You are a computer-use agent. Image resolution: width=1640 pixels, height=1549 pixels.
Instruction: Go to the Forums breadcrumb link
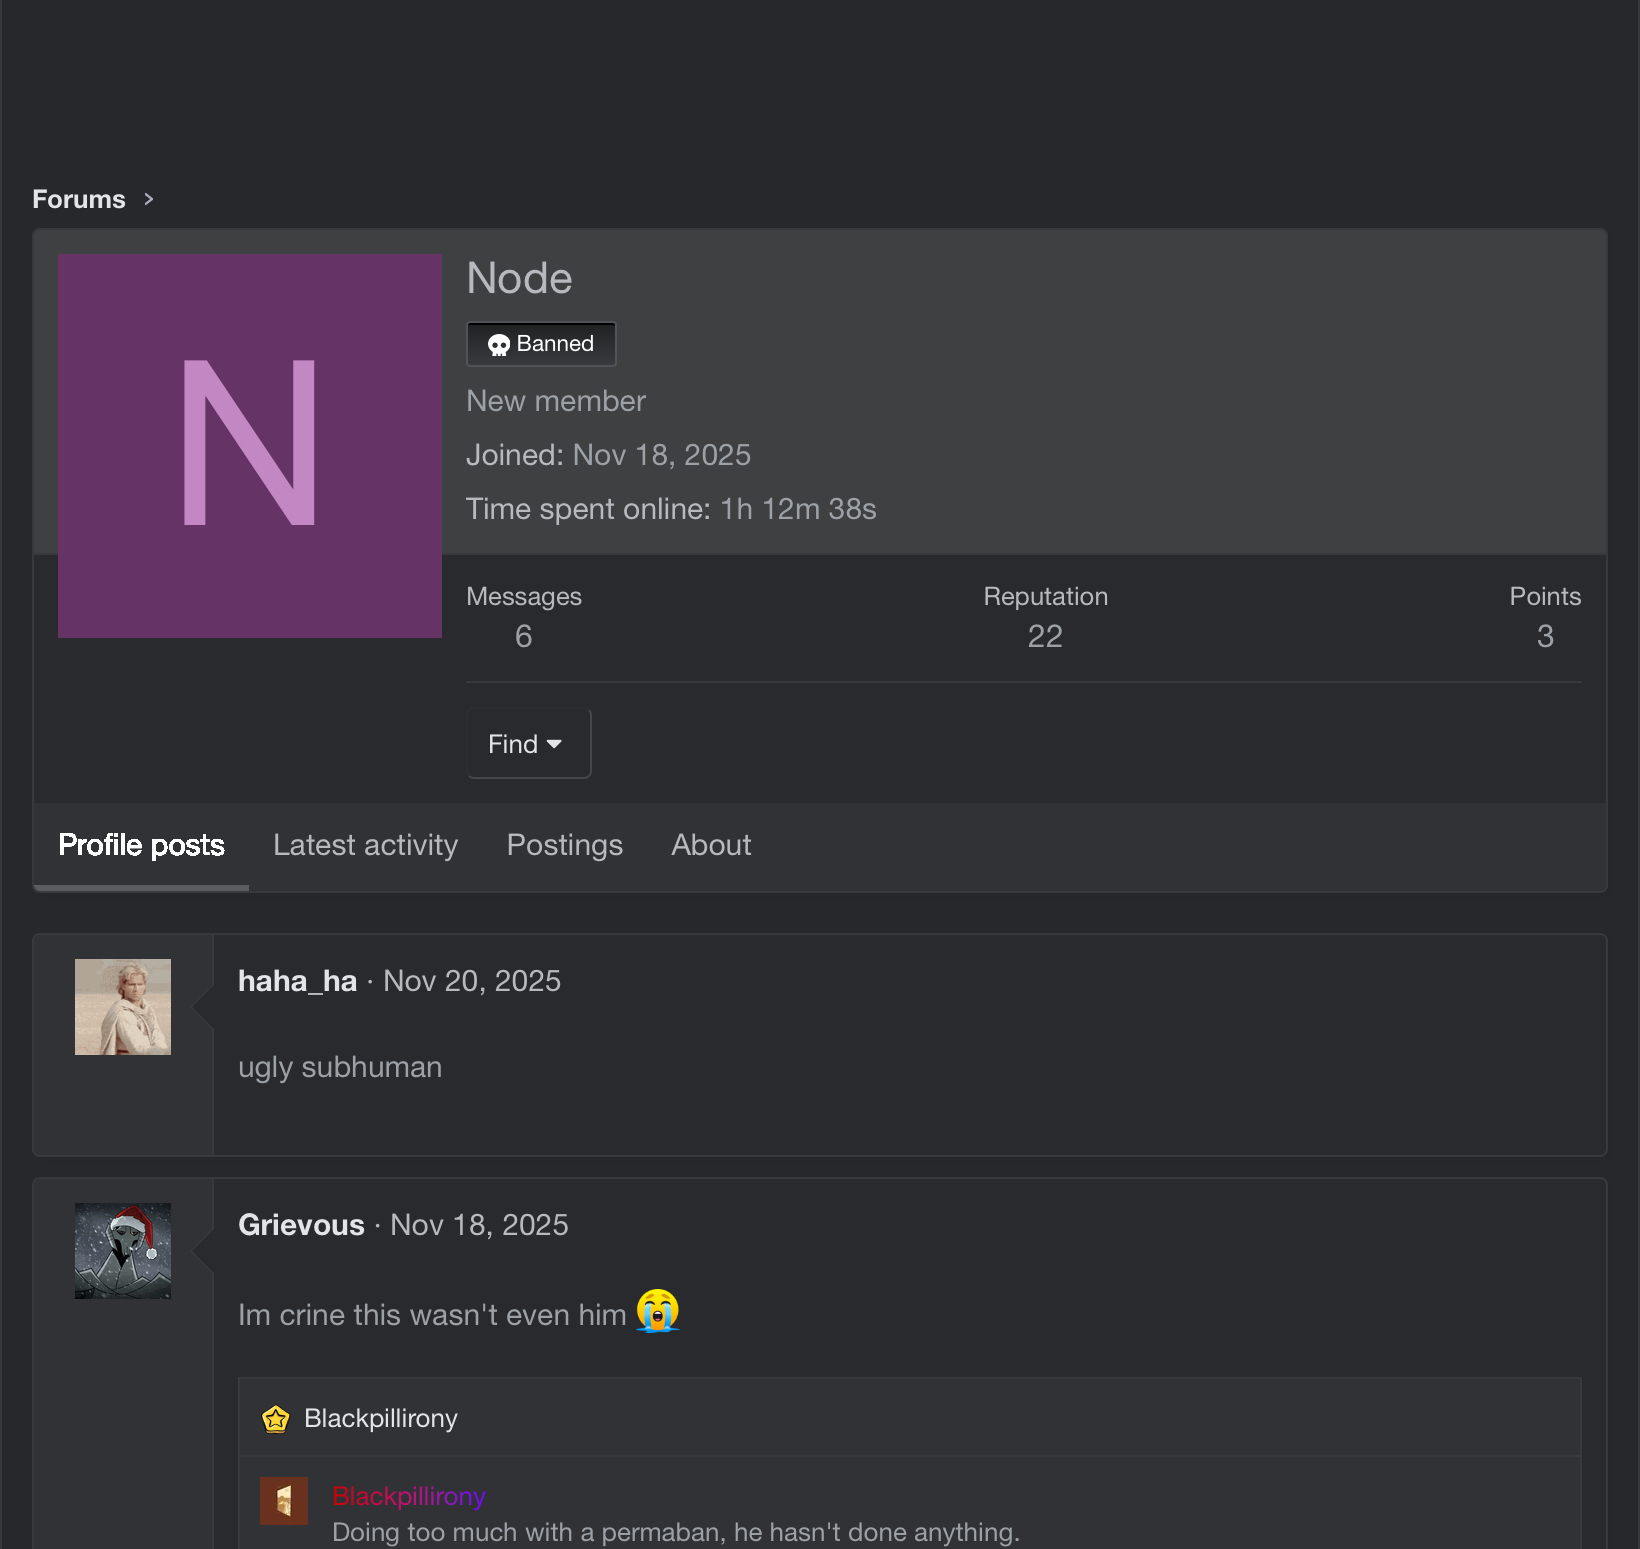point(79,199)
